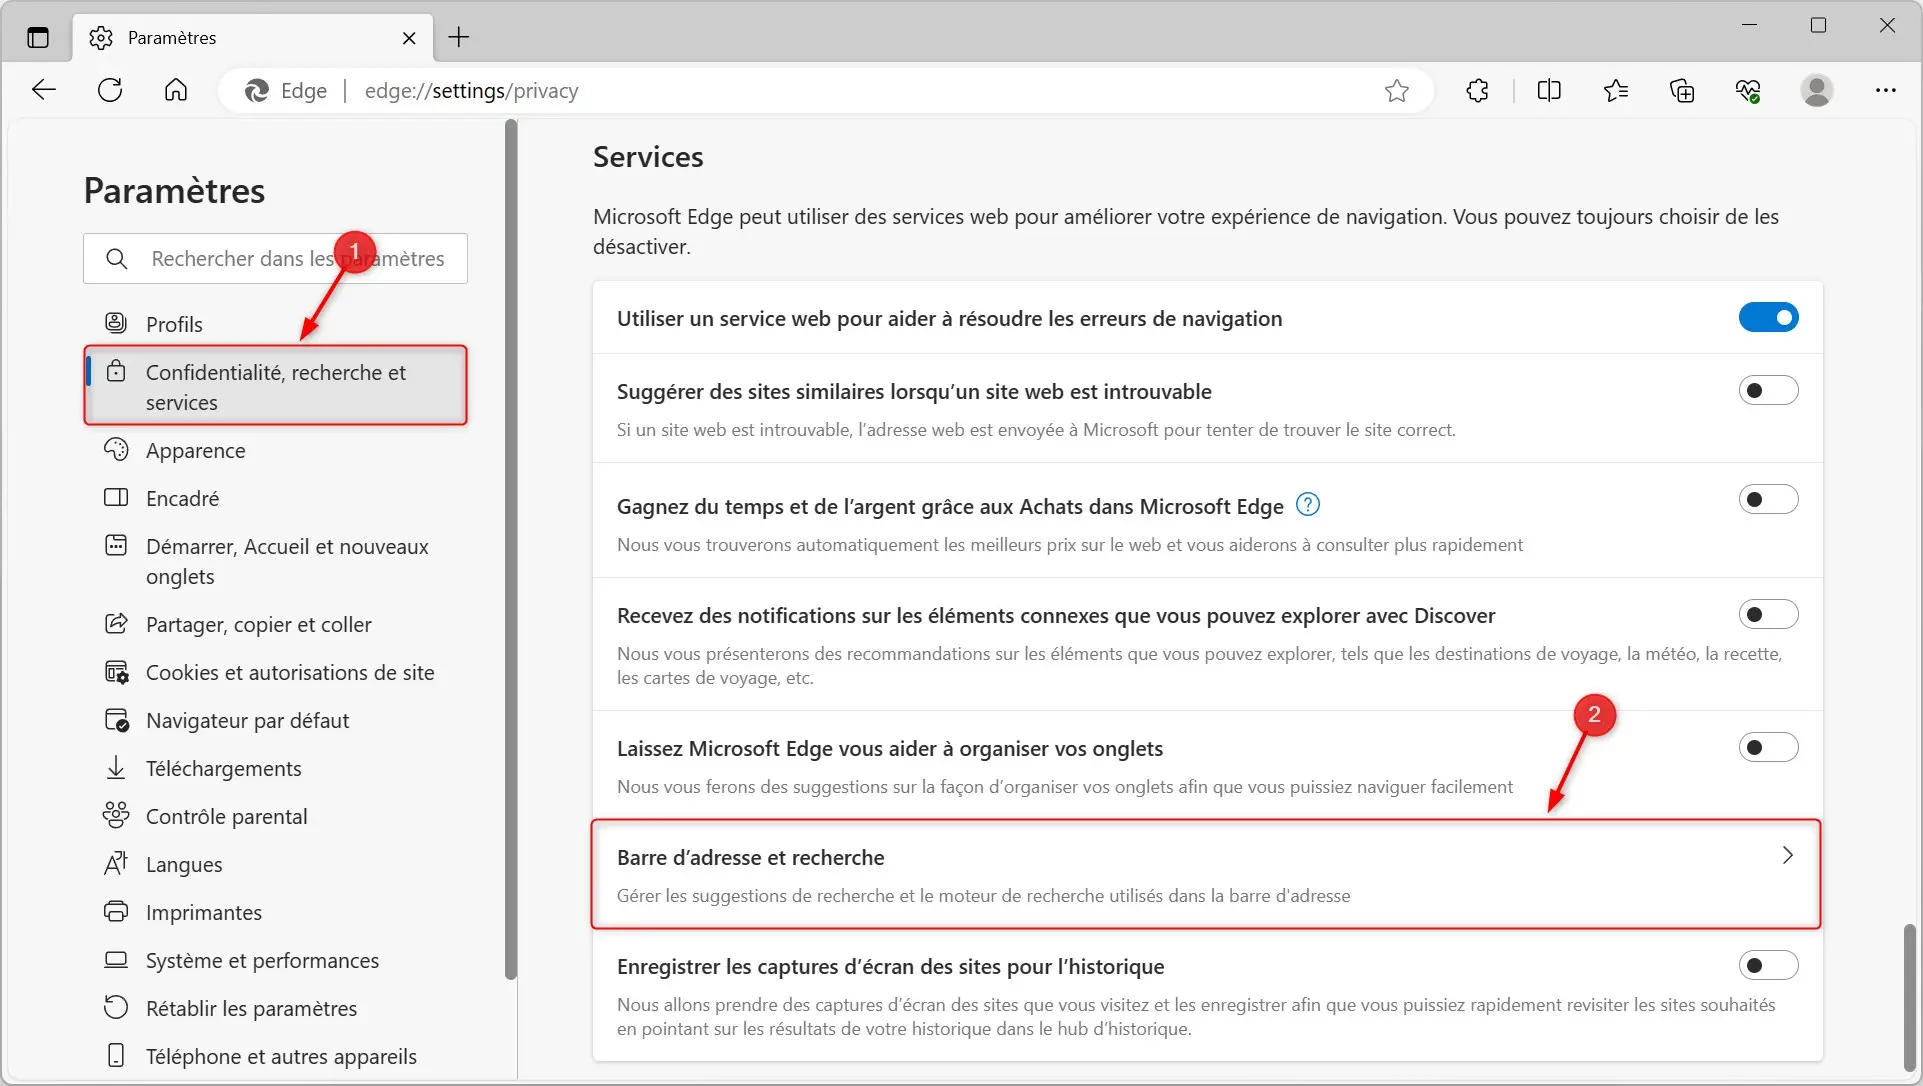Open the Extensions puzzle icon
This screenshot has width=1923, height=1086.
click(1477, 91)
